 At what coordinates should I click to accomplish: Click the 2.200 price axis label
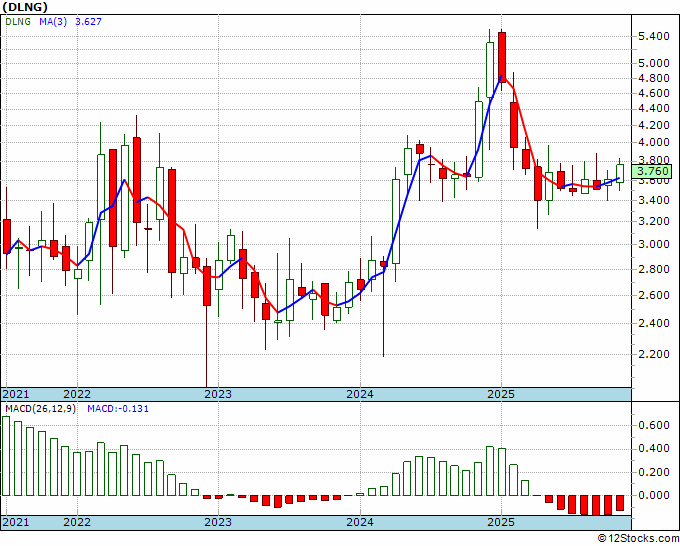coord(654,354)
